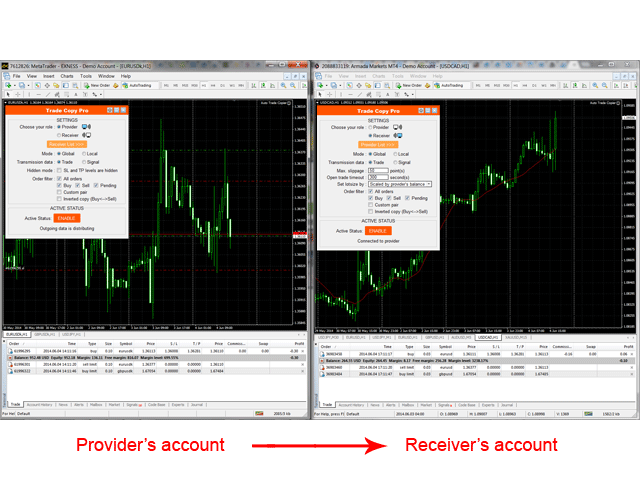The image size is (640, 480).
Task: Open profiles dropdown arrow in Armada Markets toolbar
Action: 340,85
